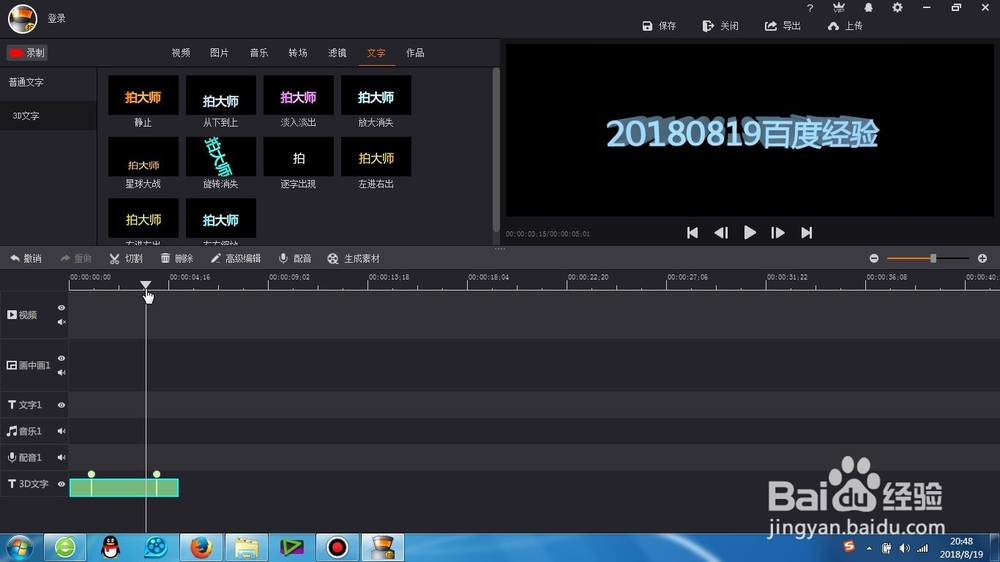The image size is (1000, 562).
Task: Jump to start of preview playback
Action: [693, 233]
